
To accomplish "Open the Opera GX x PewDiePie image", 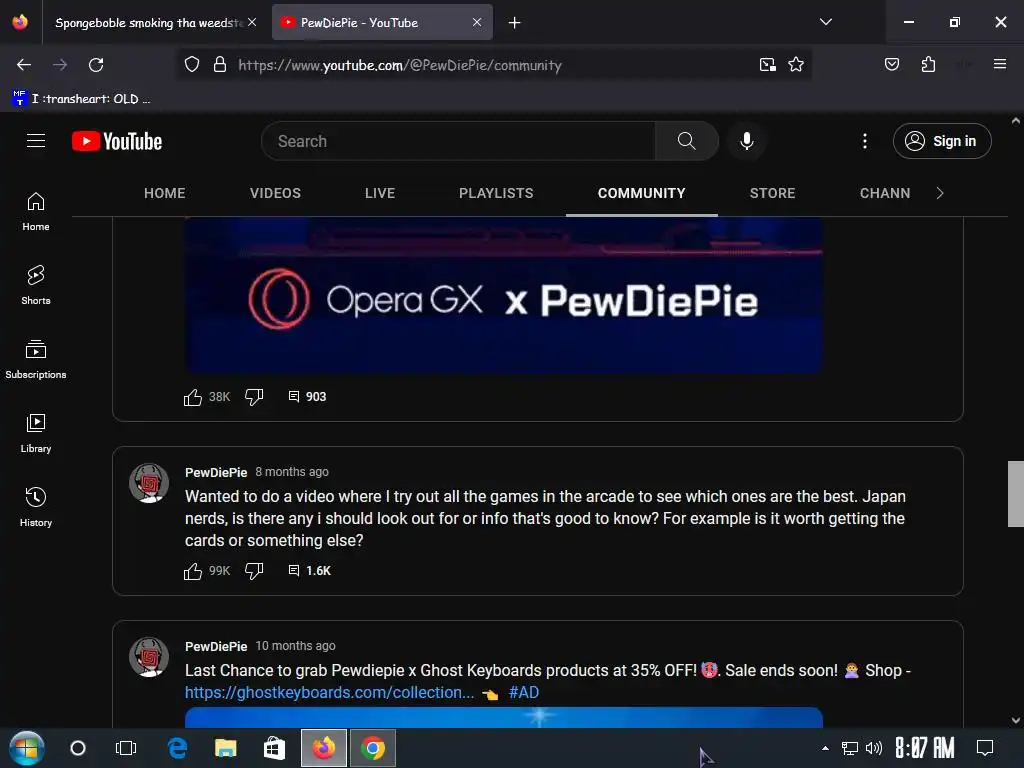I will click(x=504, y=295).
